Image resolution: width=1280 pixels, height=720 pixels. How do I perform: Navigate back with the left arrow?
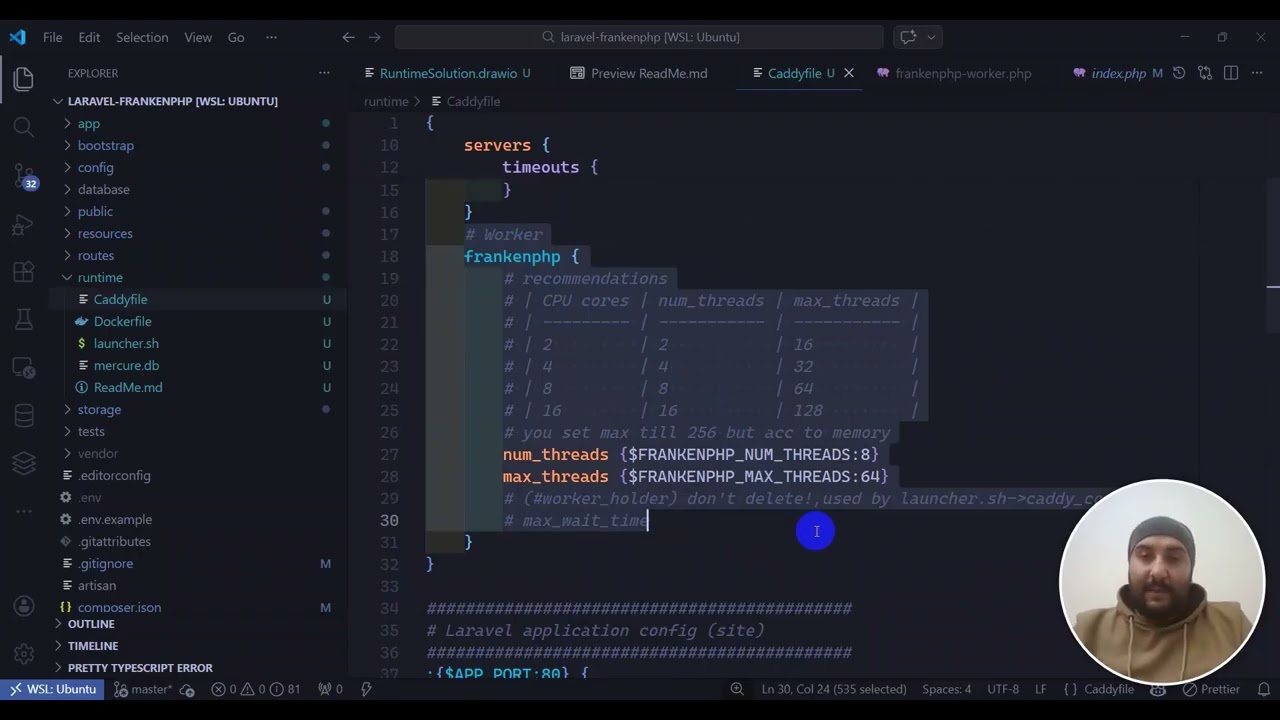[348, 37]
